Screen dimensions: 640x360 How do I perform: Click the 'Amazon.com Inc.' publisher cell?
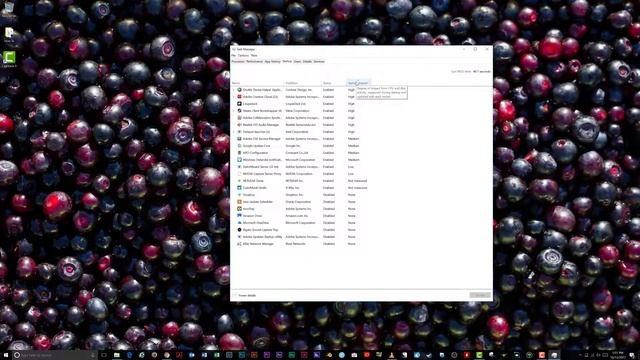pos(296,216)
